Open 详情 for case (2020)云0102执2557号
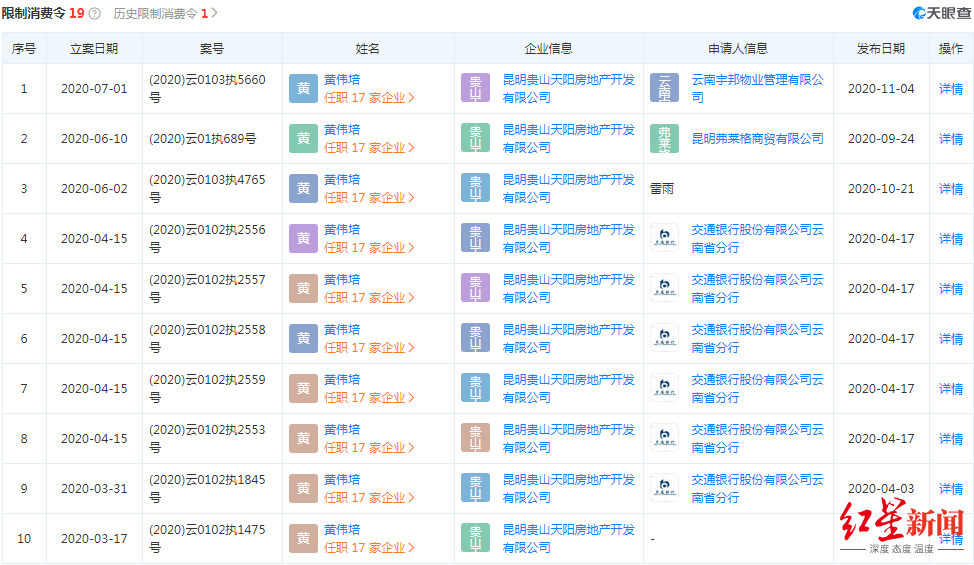 click(950, 289)
